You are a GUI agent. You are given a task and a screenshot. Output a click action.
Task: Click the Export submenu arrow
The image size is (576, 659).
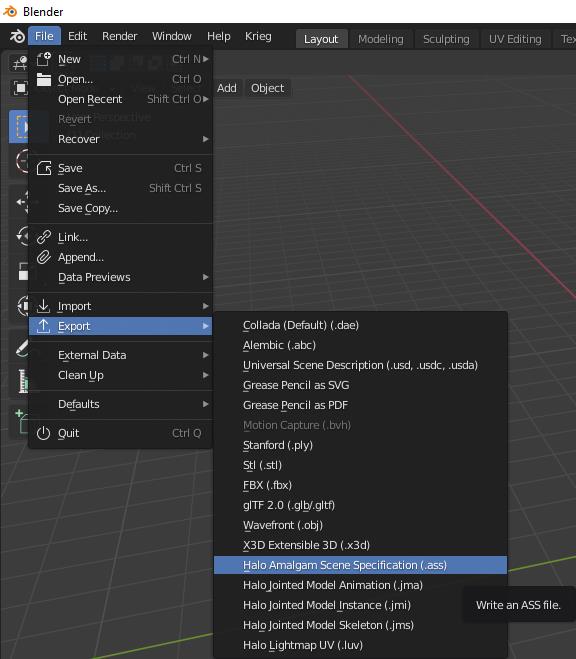[205, 326]
